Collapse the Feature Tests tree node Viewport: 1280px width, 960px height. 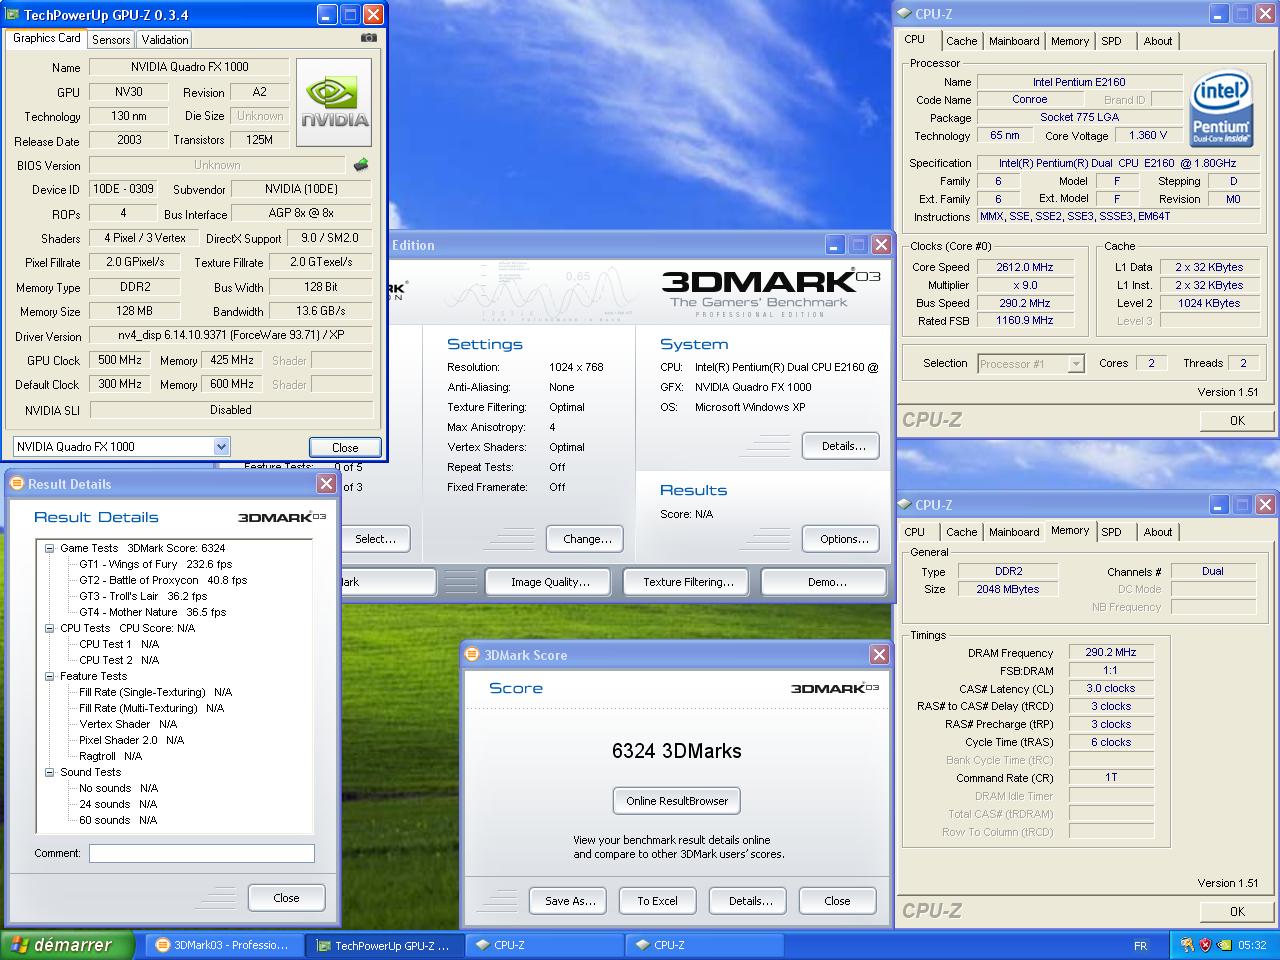(49, 676)
